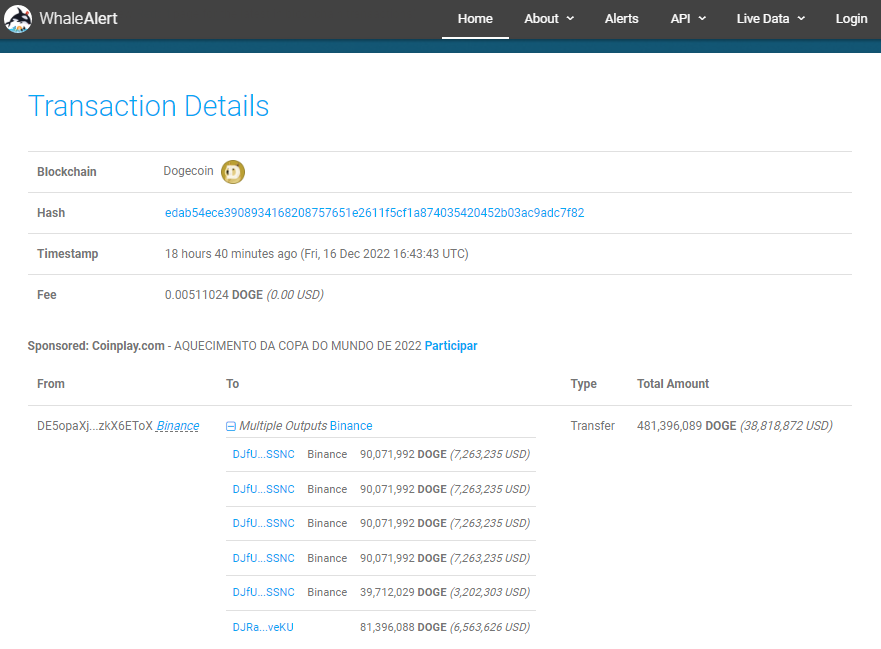Click the Sponsored: Coinplay.com text
Screen dimensions: 881x649
pyautogui.click(x=96, y=346)
